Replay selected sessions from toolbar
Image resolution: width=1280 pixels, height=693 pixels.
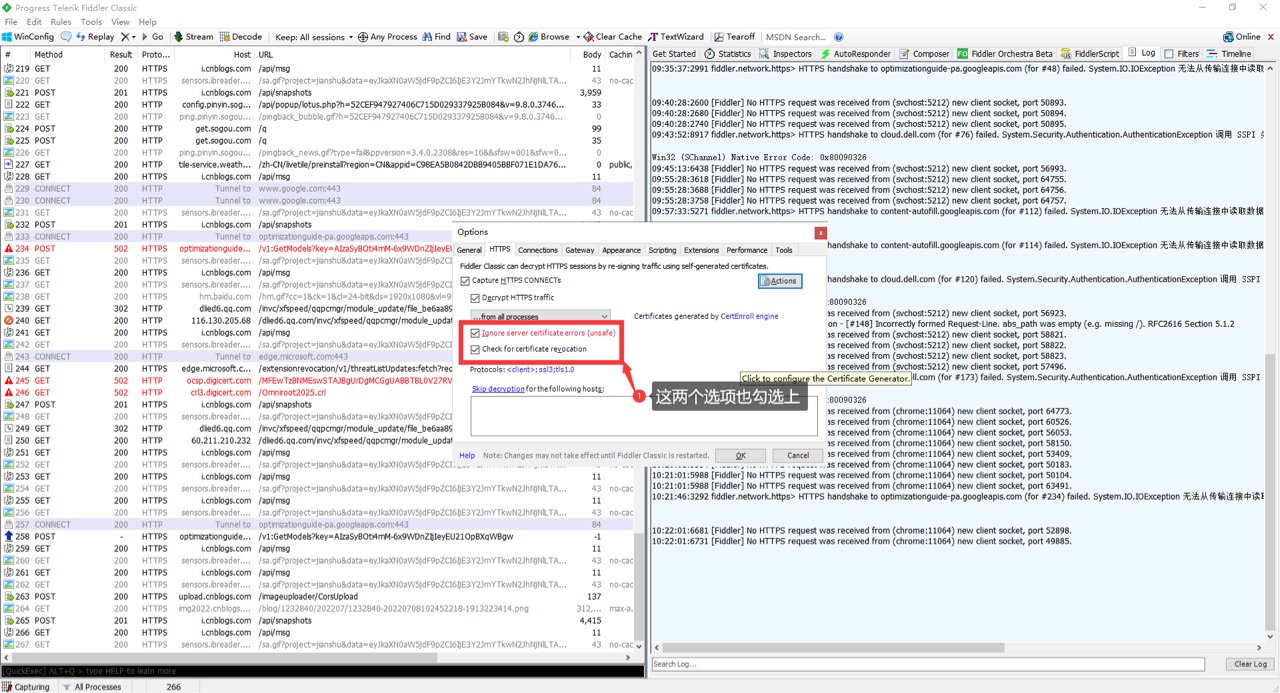pos(94,37)
